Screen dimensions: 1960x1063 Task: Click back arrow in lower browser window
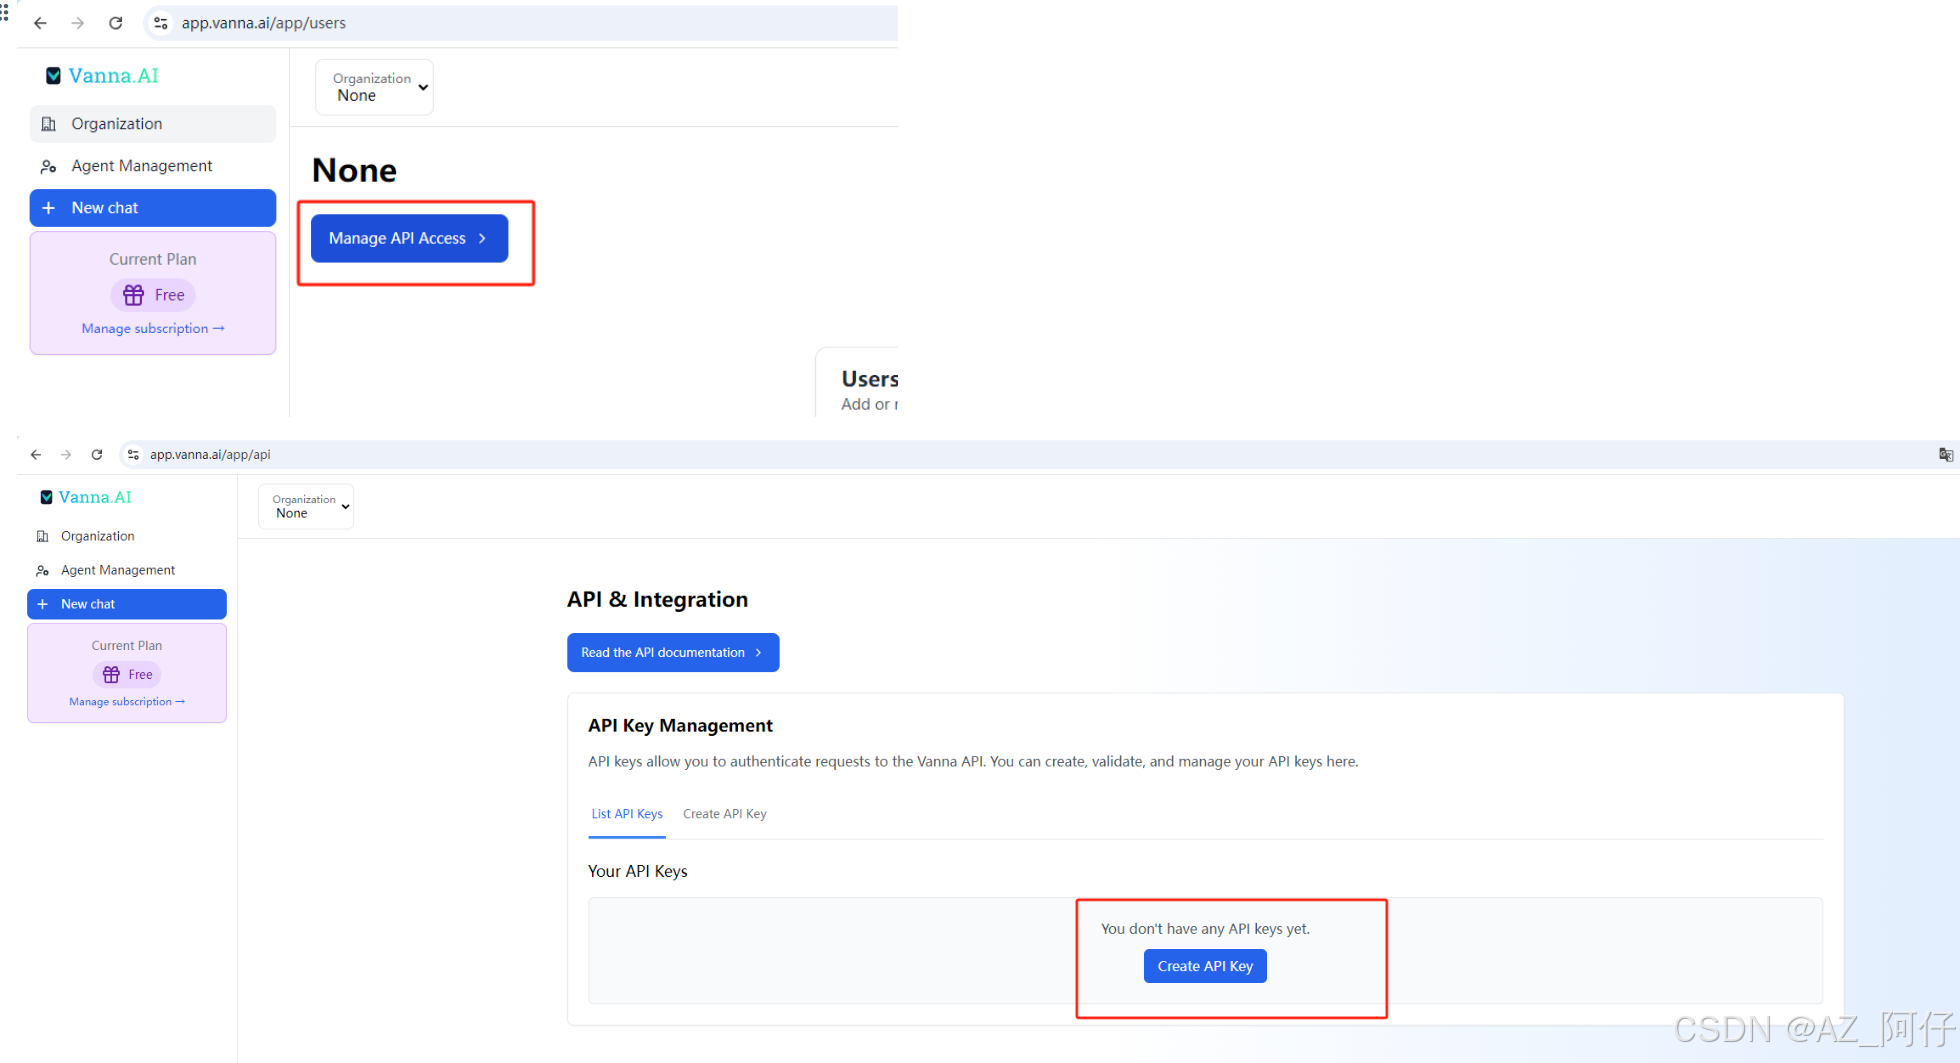(x=36, y=454)
